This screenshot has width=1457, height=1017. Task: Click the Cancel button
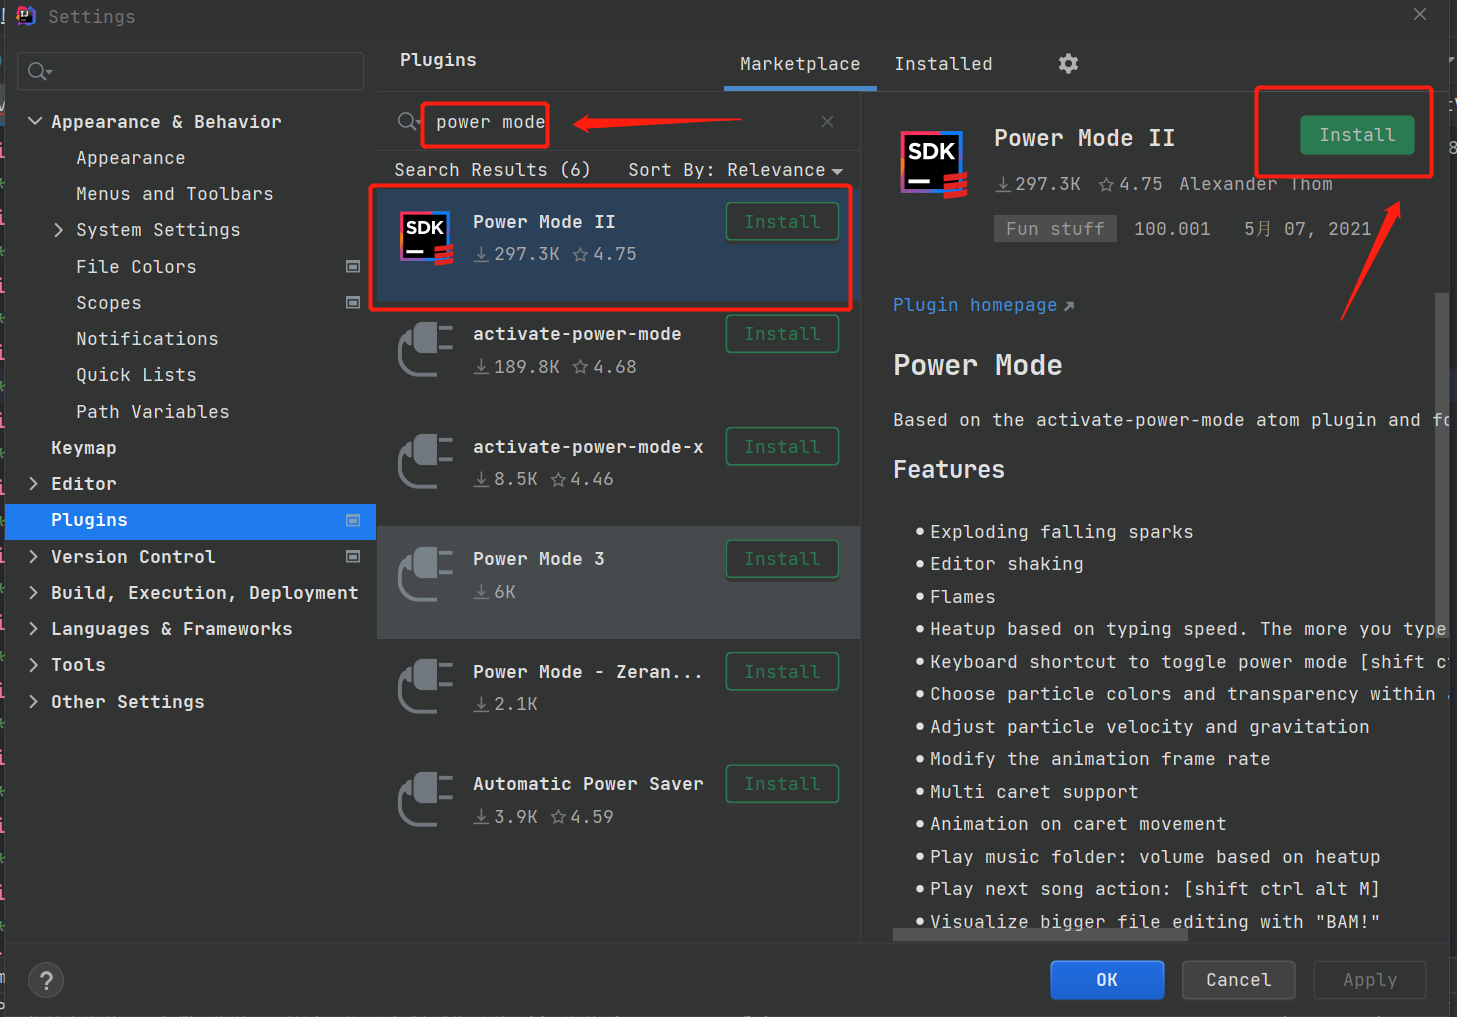[x=1238, y=980]
